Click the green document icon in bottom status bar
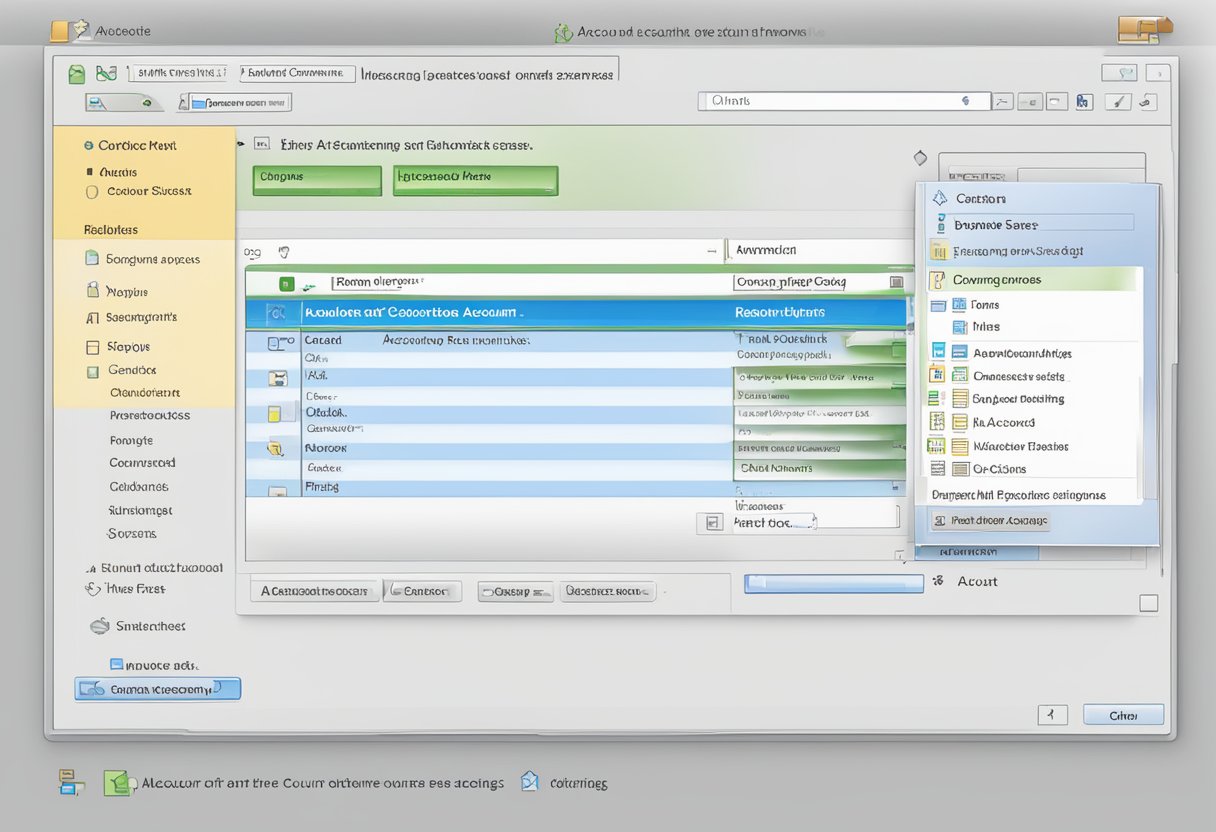1216x832 pixels. click(x=117, y=783)
